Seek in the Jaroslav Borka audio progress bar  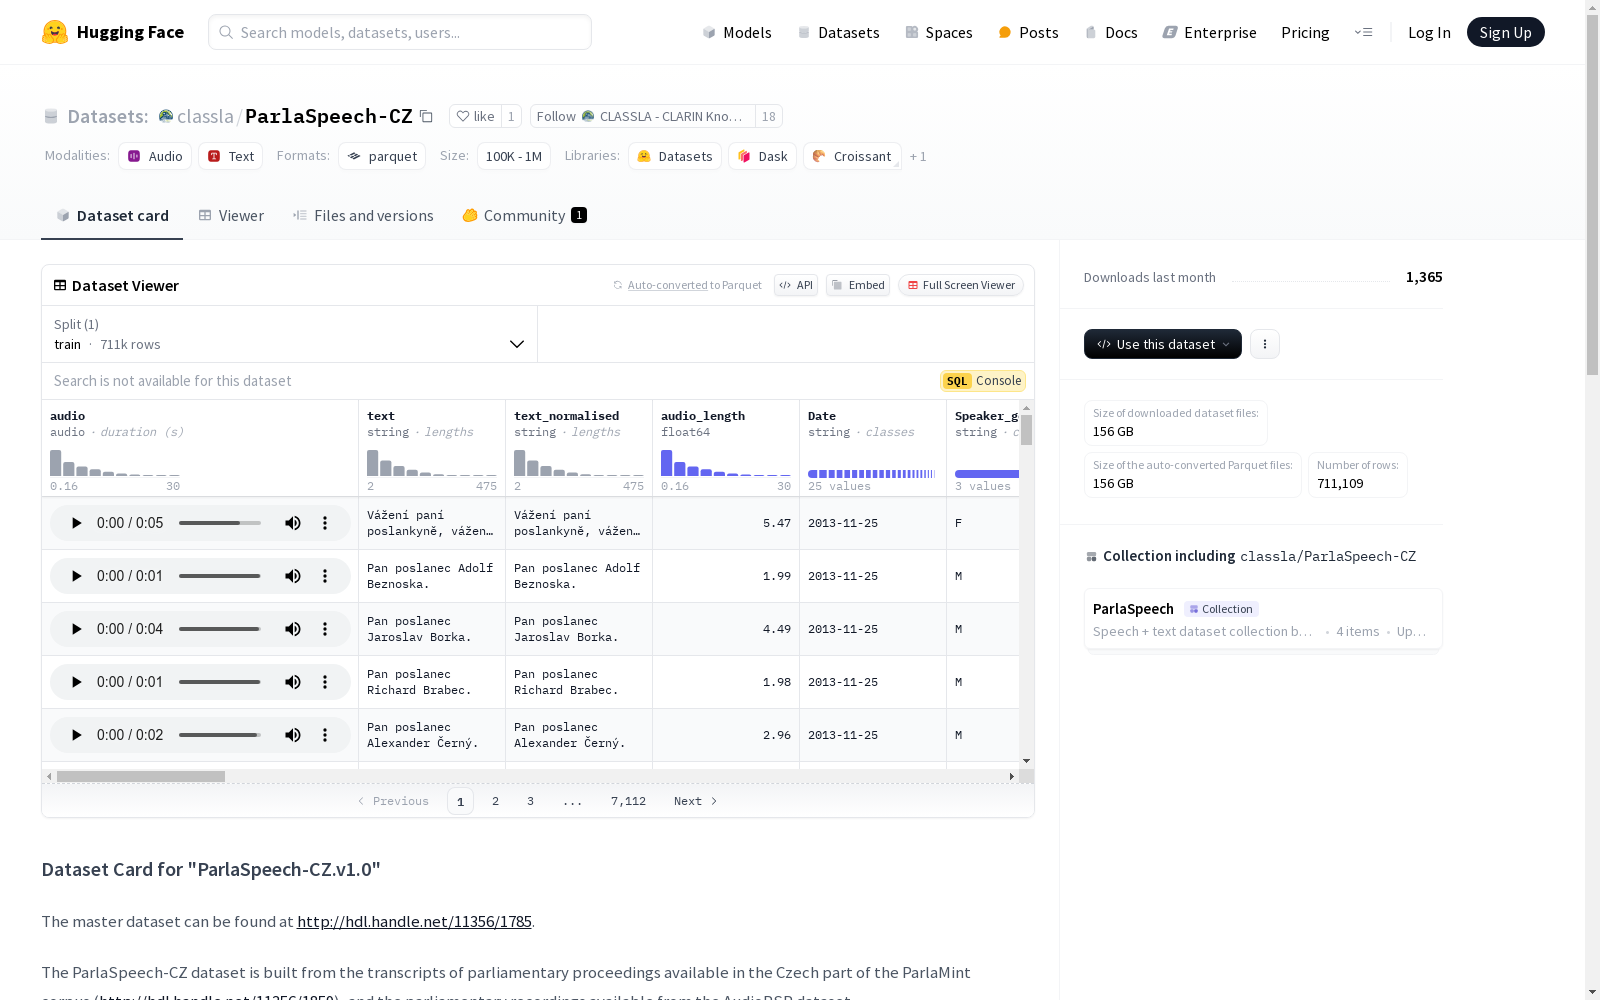[x=220, y=629]
